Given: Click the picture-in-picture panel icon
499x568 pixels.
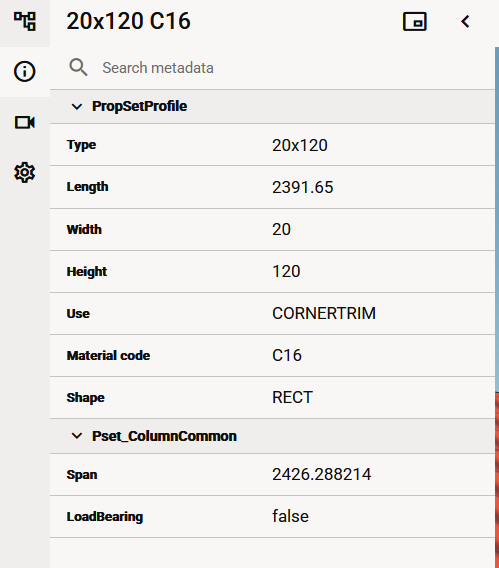Looking at the screenshot, I should (415, 22).
